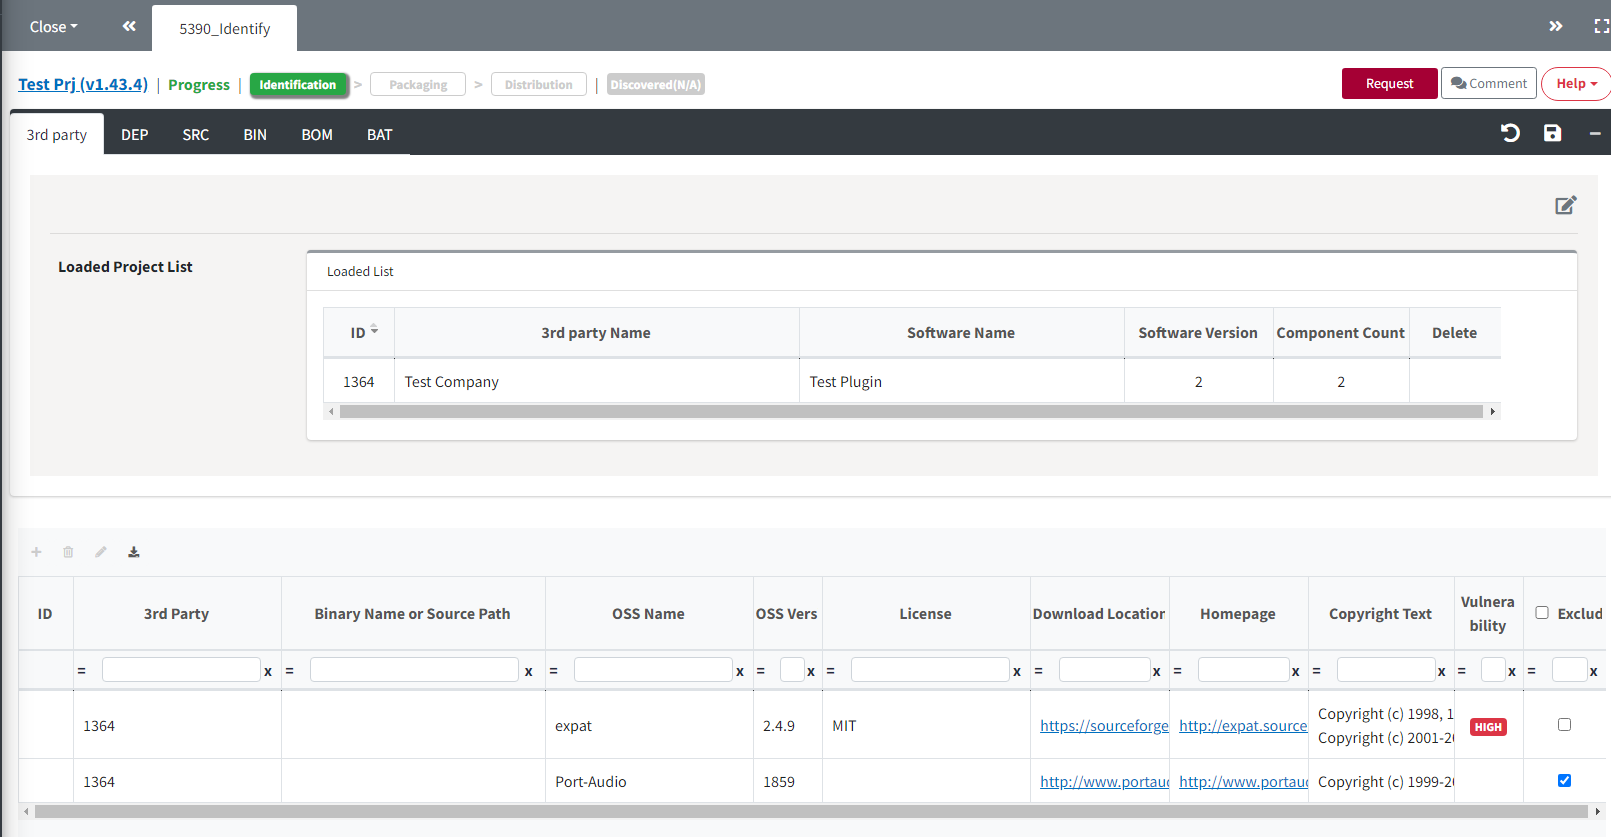Clear the Copyright Text filter x
This screenshot has width=1611, height=837.
tap(1442, 671)
